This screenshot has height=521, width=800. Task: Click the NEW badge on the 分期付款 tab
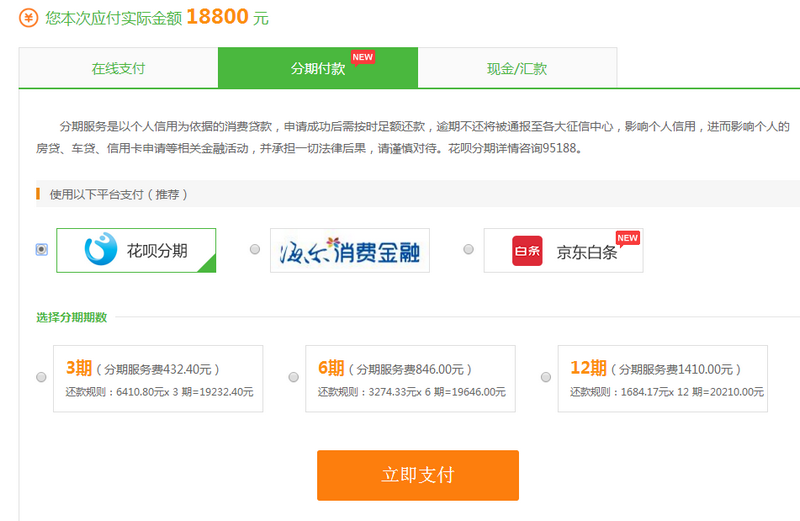pos(362,57)
